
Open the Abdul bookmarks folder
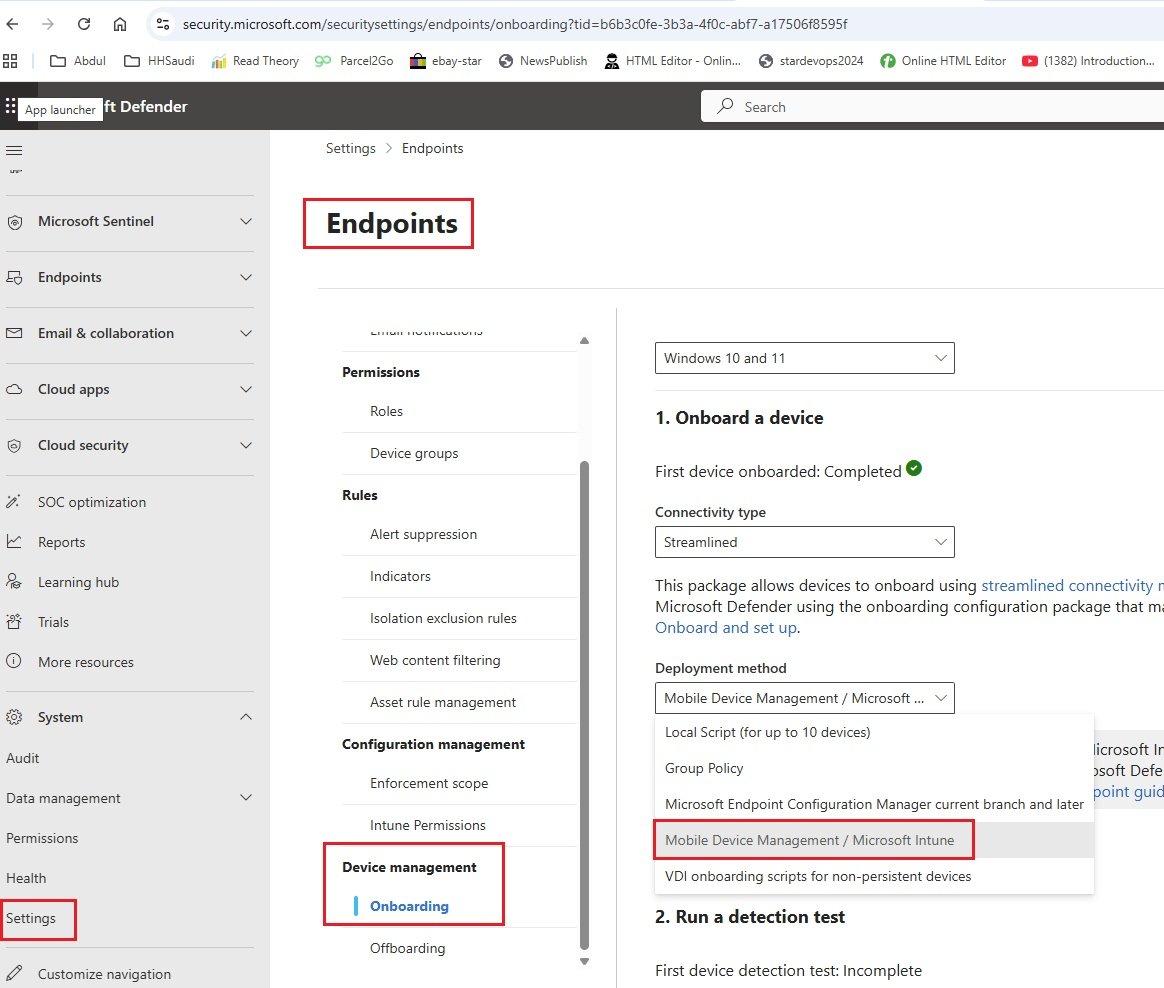pyautogui.click(x=78, y=61)
